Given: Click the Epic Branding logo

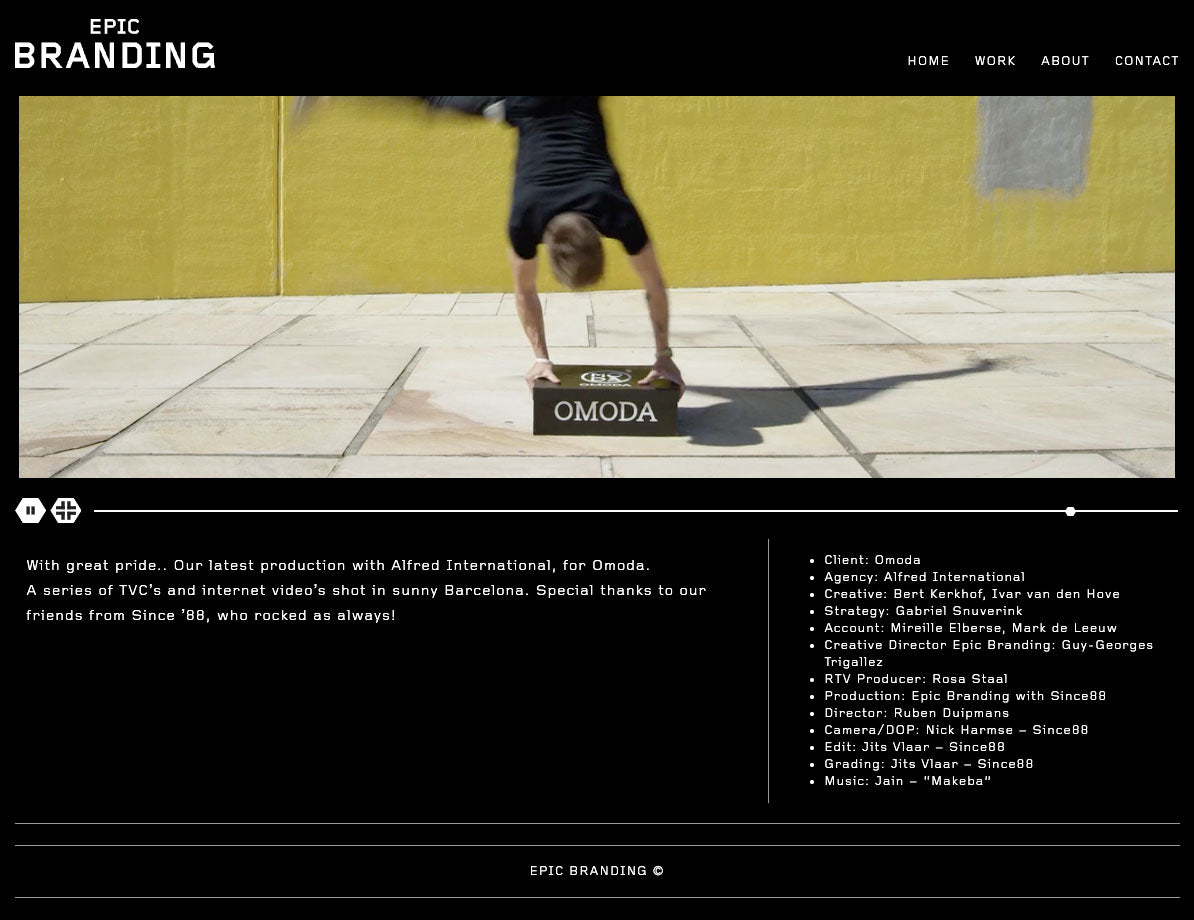Looking at the screenshot, I should point(115,44).
